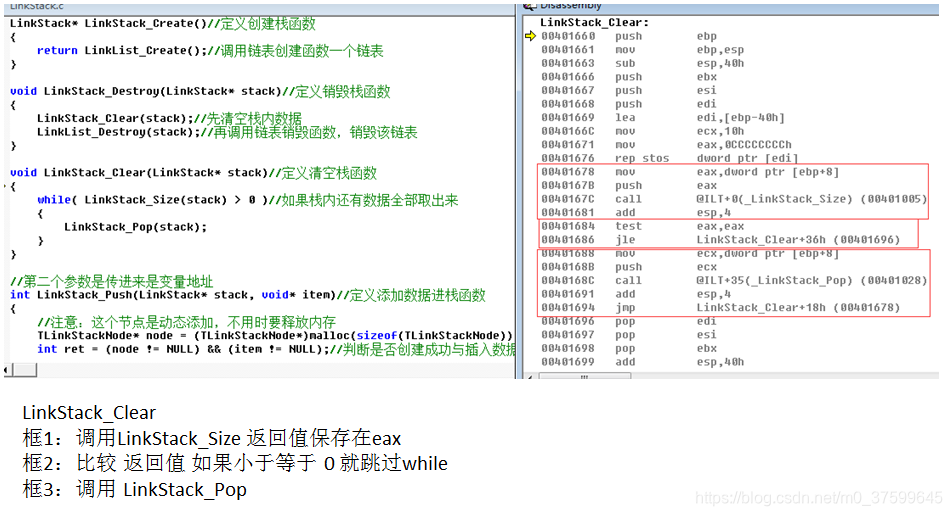This screenshot has height=516, width=952.
Task: Click disassembly row '00401694 jmp LinkStack_Clear+18h'
Action: [721, 308]
